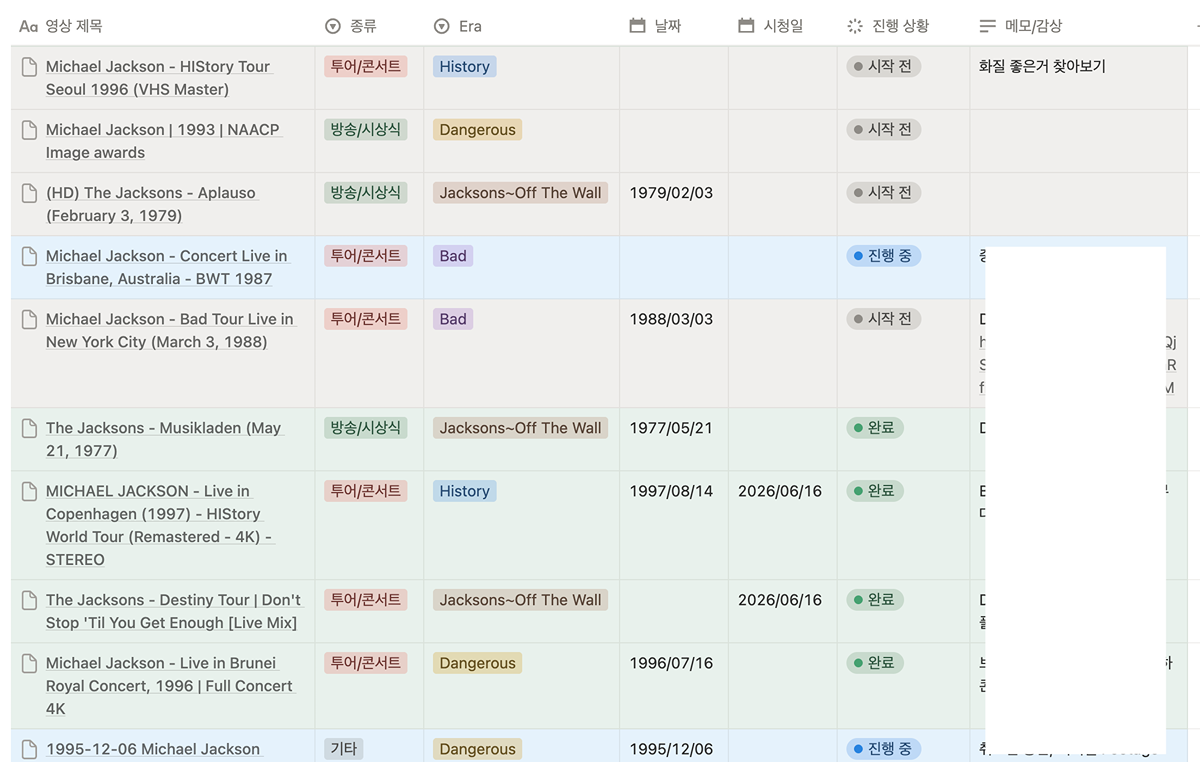1200x762 pixels.
Task: Open Live in Copenhagen 1997 HIStory Tour page
Action: pos(160,525)
